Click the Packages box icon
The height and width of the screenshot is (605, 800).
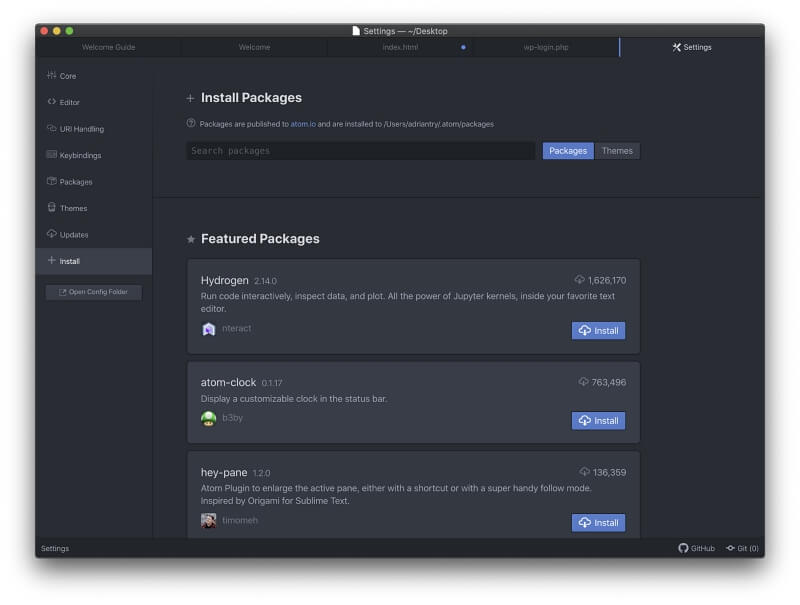(52, 181)
